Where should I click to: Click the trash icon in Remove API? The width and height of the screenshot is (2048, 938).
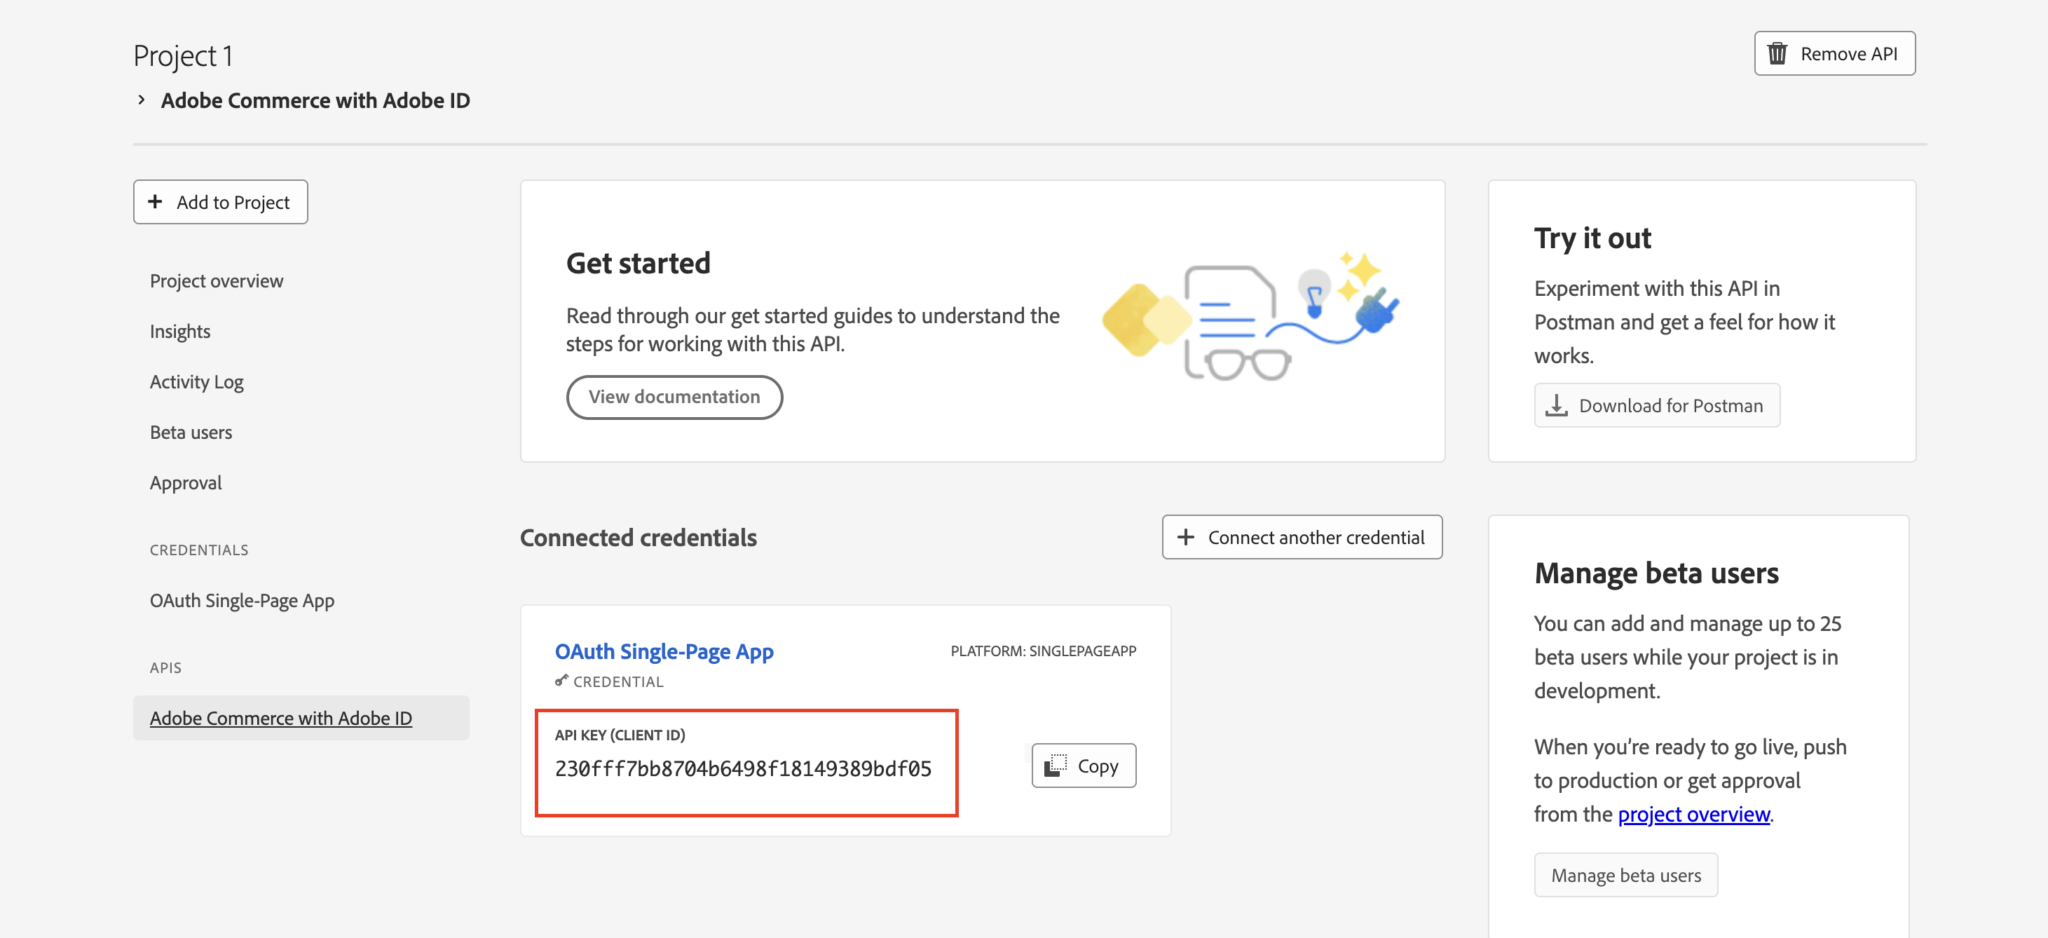pos(1777,54)
